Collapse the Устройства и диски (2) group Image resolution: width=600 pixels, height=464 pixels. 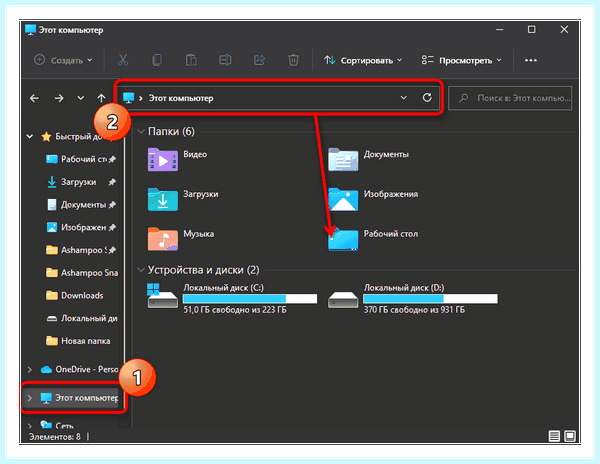(141, 270)
